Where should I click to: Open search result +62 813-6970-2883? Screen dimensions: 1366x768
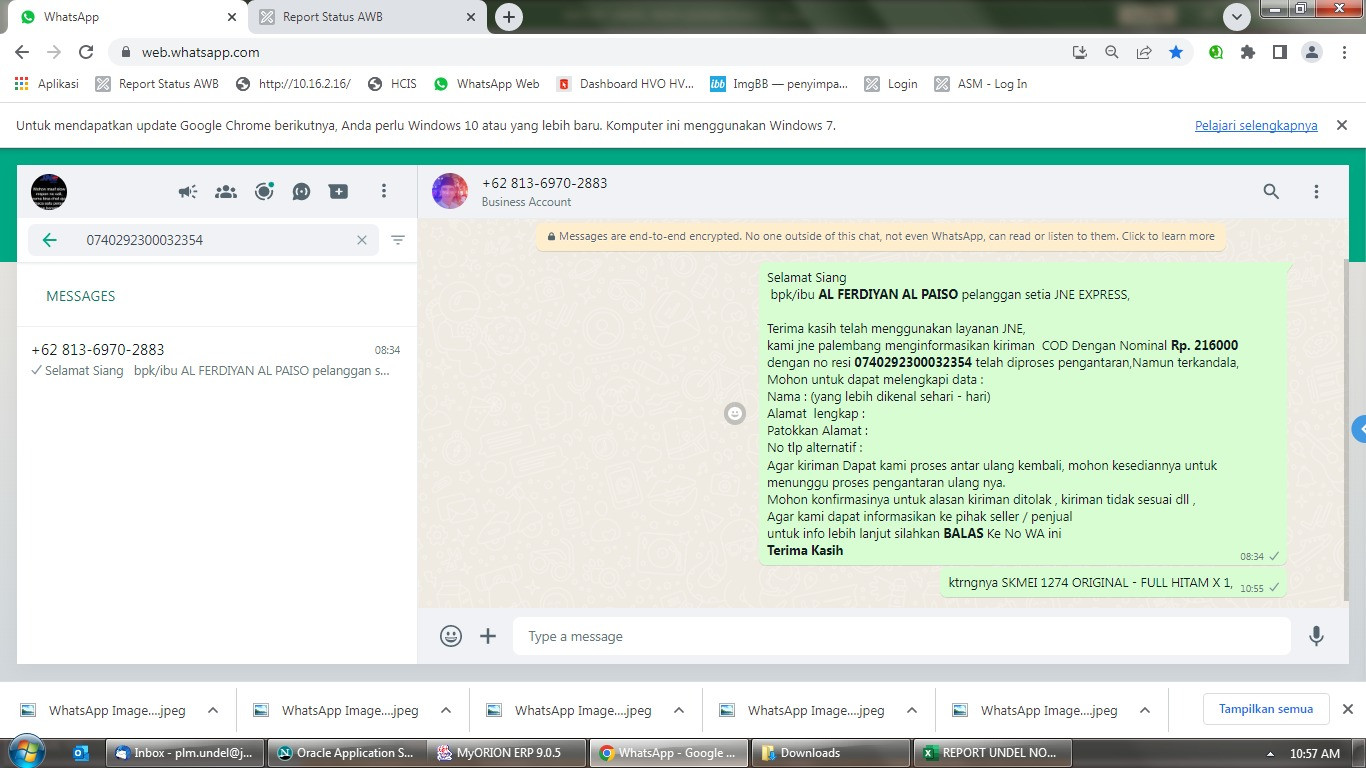click(x=216, y=360)
